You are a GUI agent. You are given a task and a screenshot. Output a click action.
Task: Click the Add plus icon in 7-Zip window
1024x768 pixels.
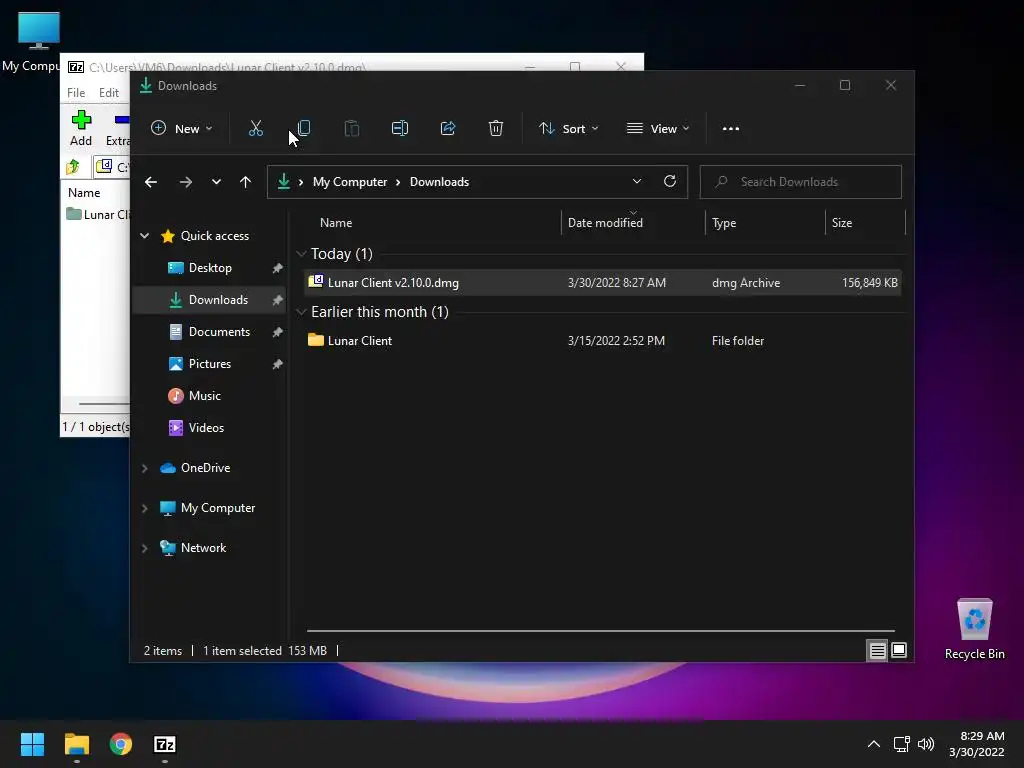coord(81,120)
